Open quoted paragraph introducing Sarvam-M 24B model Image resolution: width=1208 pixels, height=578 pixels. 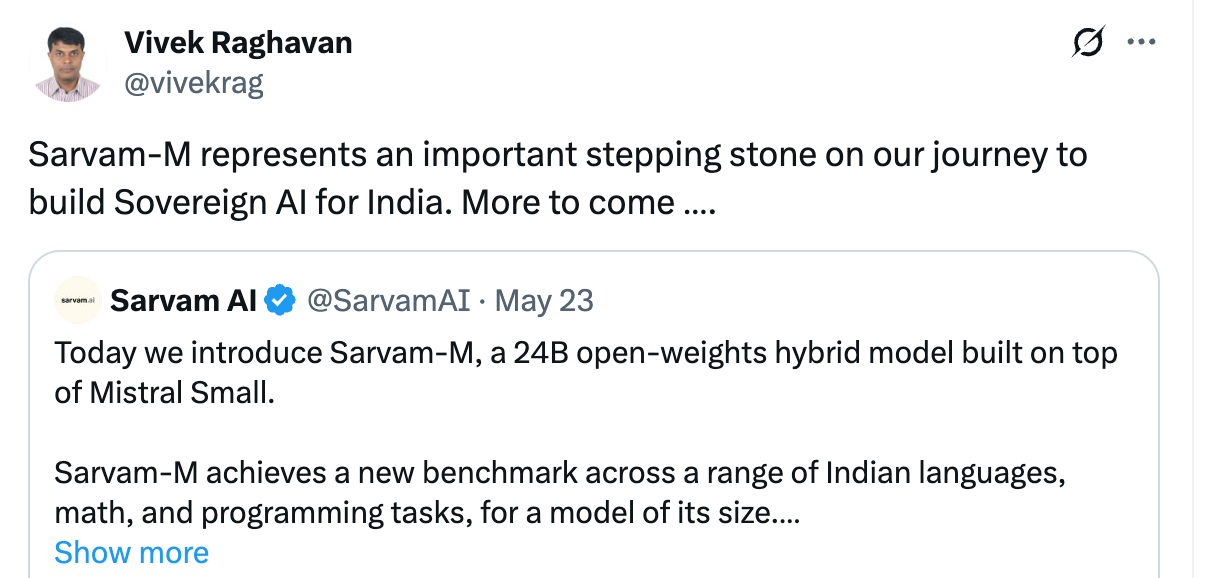586,372
